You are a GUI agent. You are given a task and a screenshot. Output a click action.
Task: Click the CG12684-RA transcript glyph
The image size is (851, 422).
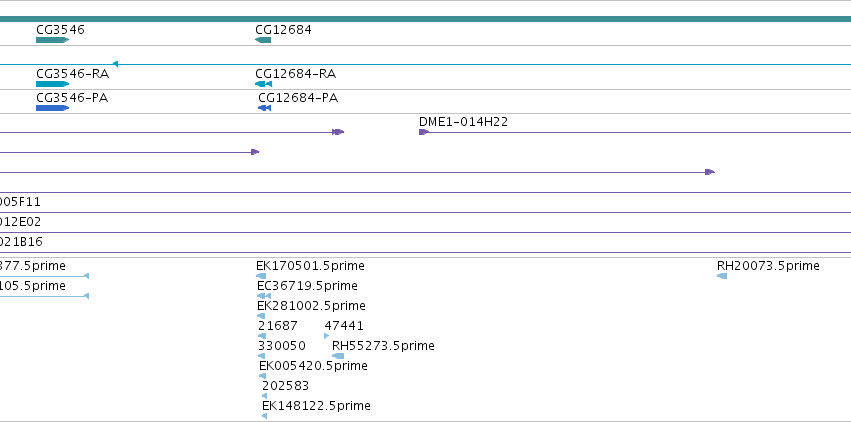pos(264,84)
